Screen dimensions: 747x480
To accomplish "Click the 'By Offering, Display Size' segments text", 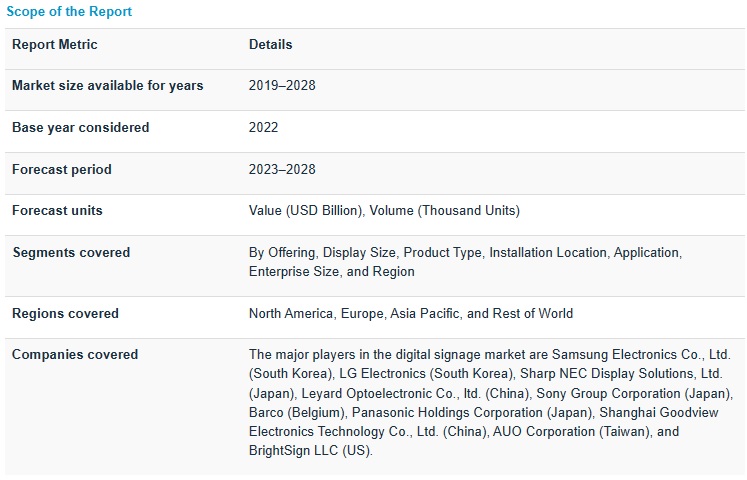I will coord(323,252).
